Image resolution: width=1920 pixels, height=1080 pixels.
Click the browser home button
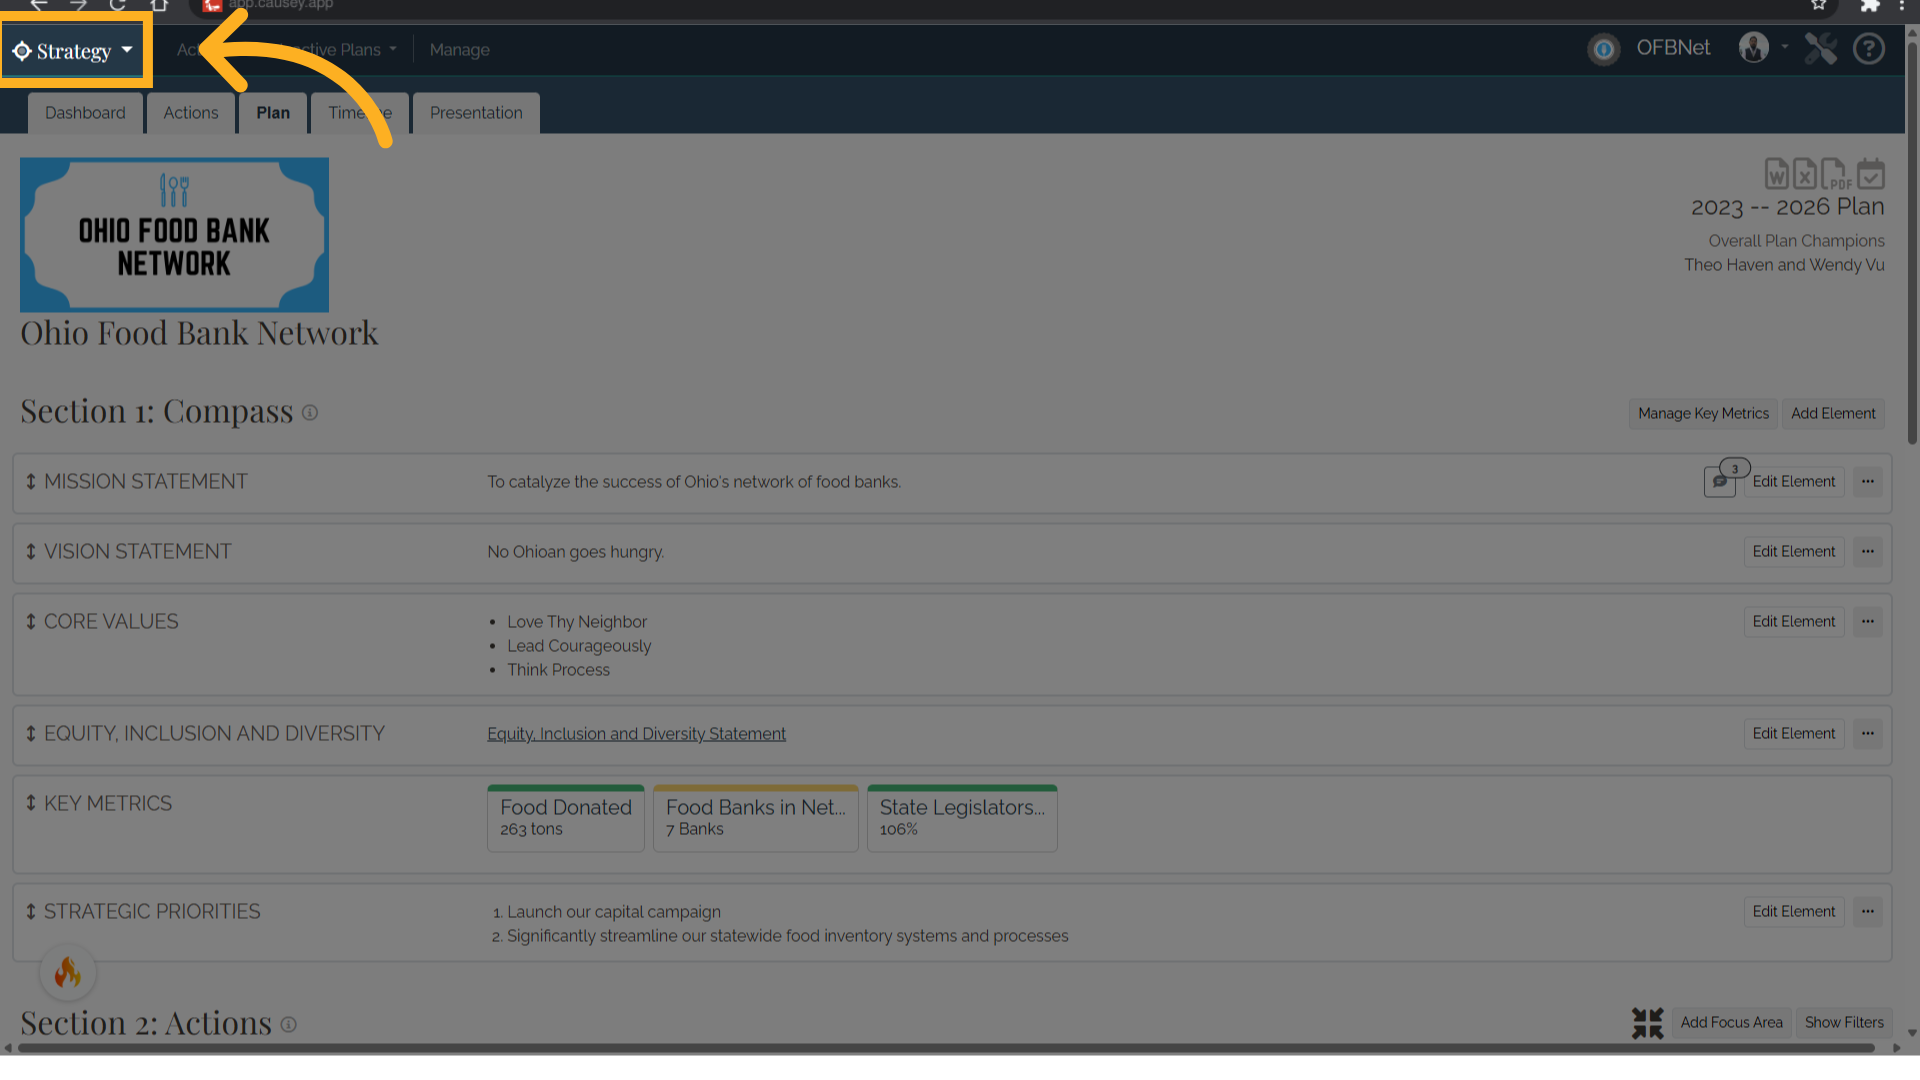click(x=159, y=5)
